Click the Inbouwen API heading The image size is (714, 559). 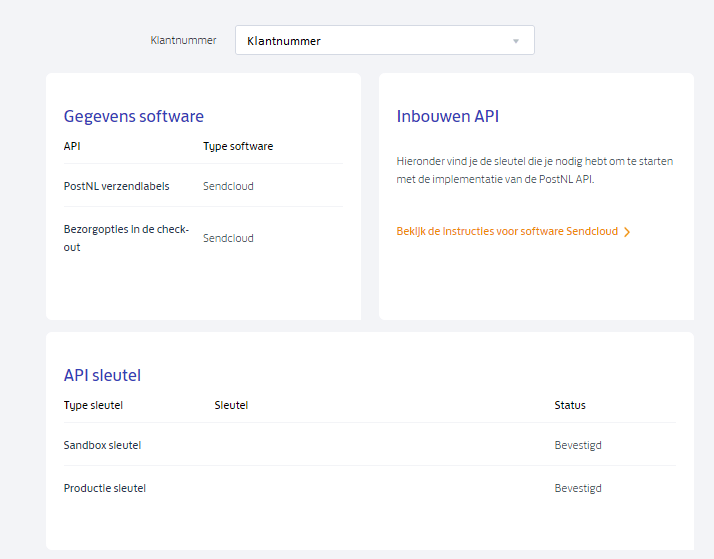pos(448,116)
